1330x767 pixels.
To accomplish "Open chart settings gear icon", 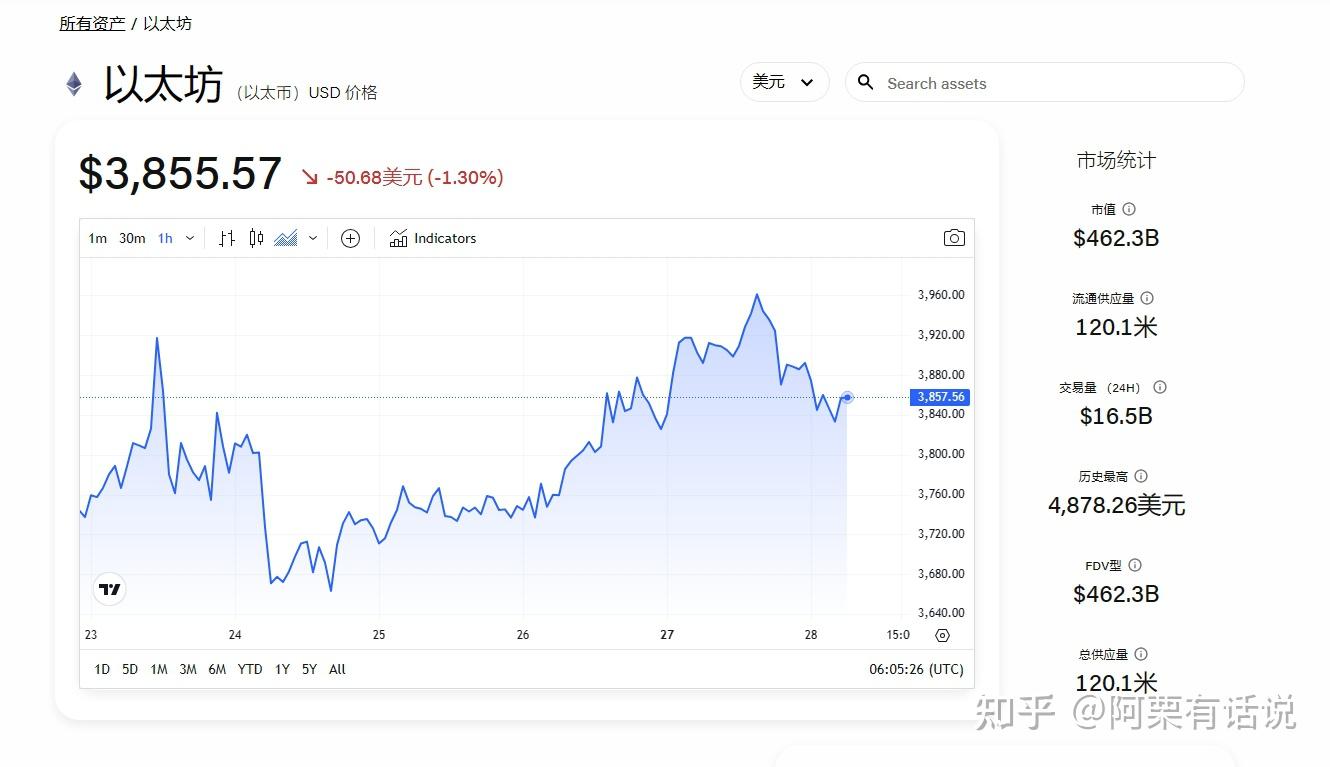I will tap(942, 635).
